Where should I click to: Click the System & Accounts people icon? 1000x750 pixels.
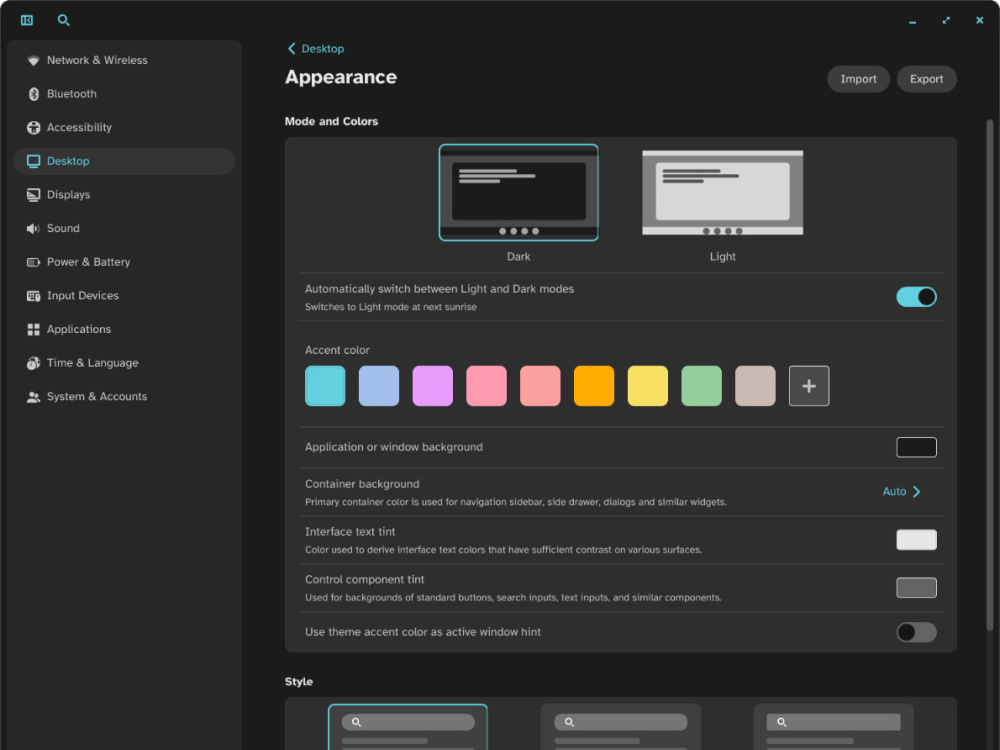coord(33,397)
